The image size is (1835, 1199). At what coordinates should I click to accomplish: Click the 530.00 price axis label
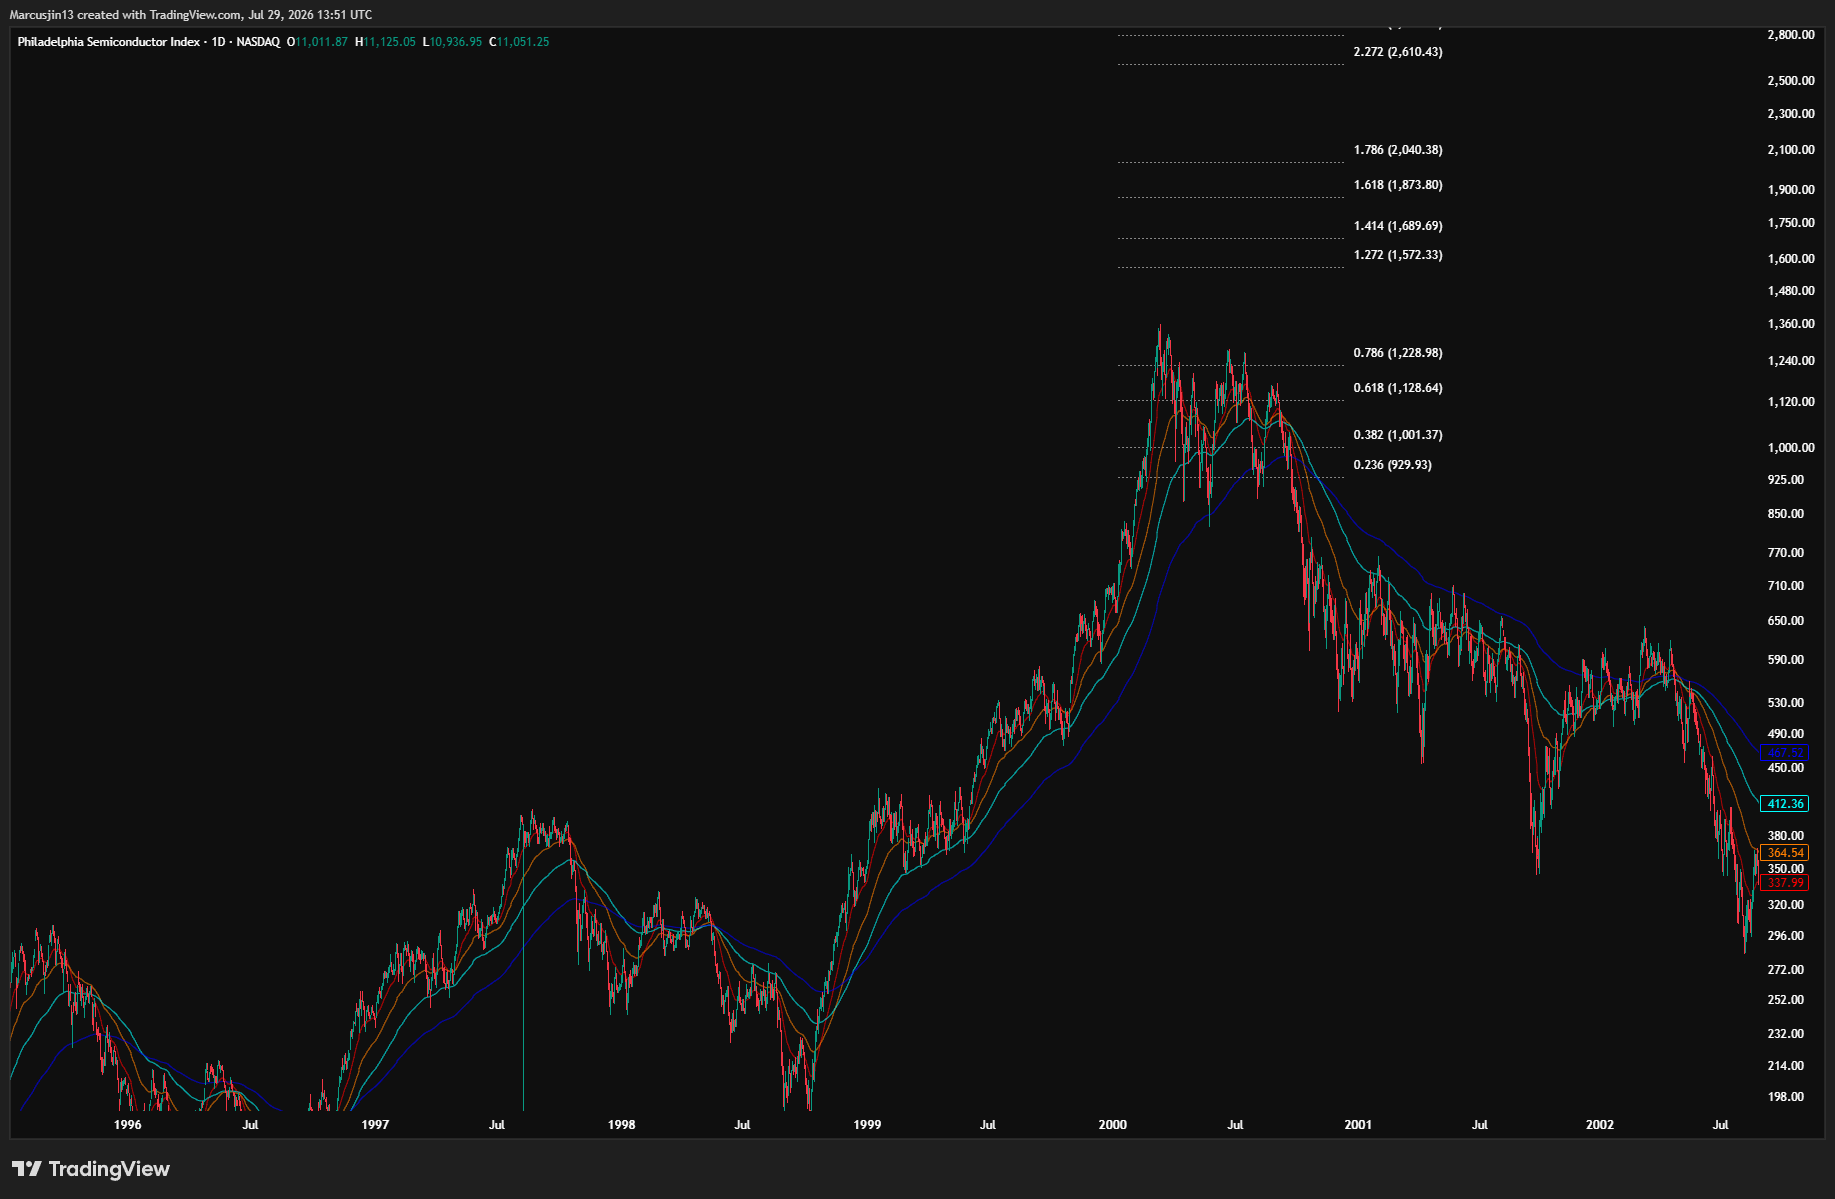point(1786,703)
